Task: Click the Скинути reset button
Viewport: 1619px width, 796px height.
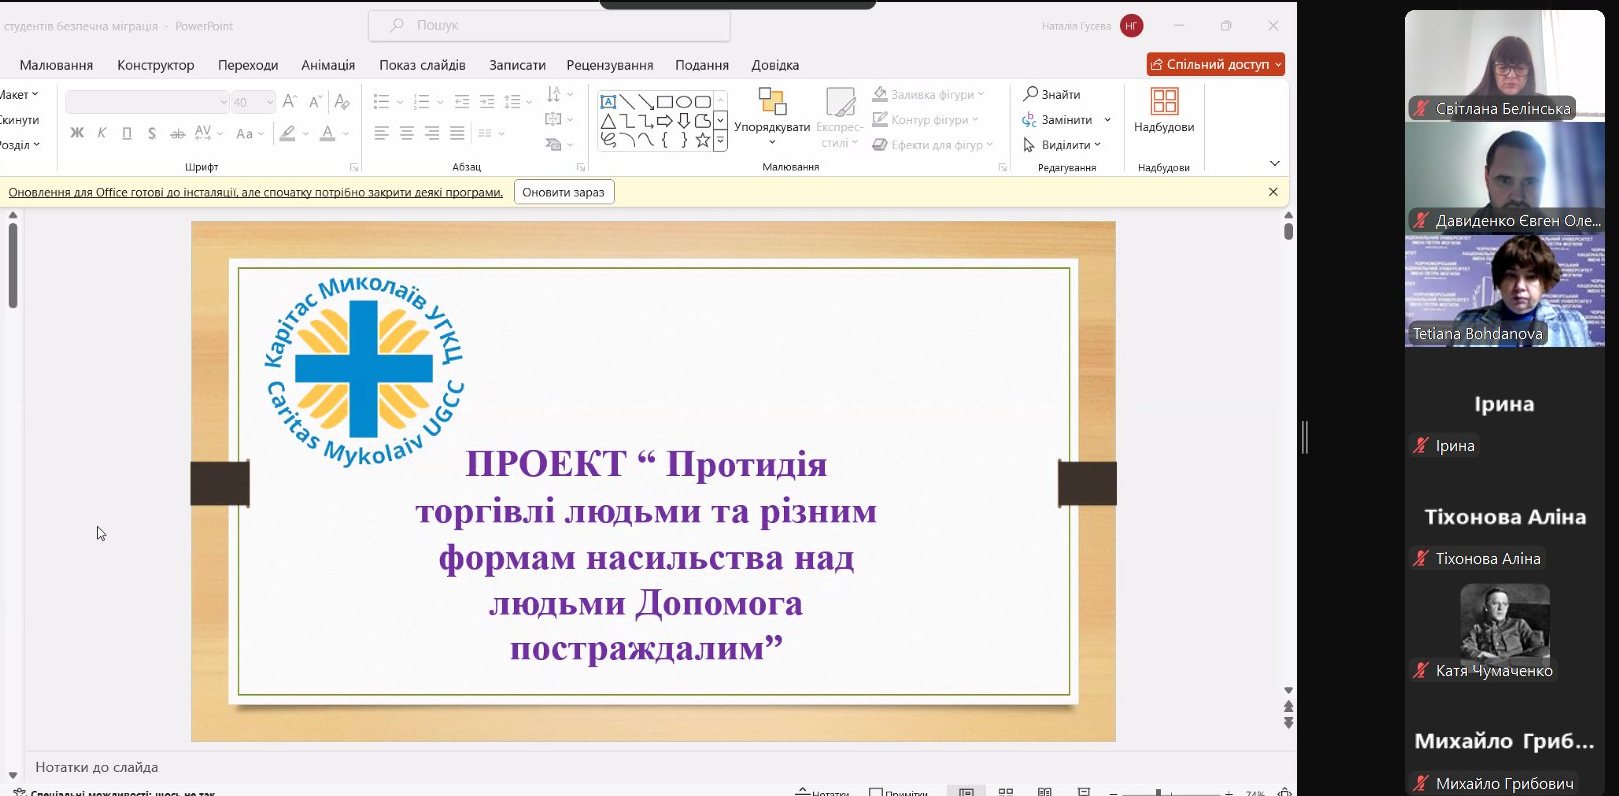Action: [x=19, y=120]
